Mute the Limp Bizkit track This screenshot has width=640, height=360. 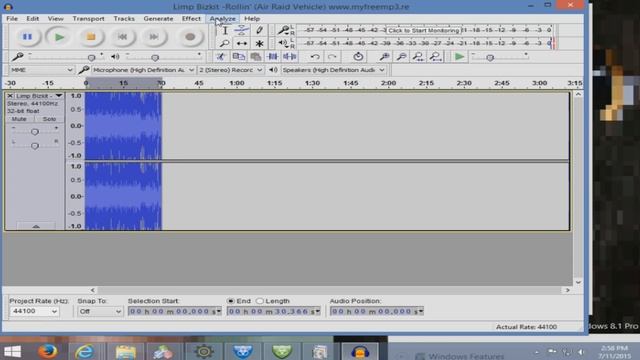click(19, 119)
